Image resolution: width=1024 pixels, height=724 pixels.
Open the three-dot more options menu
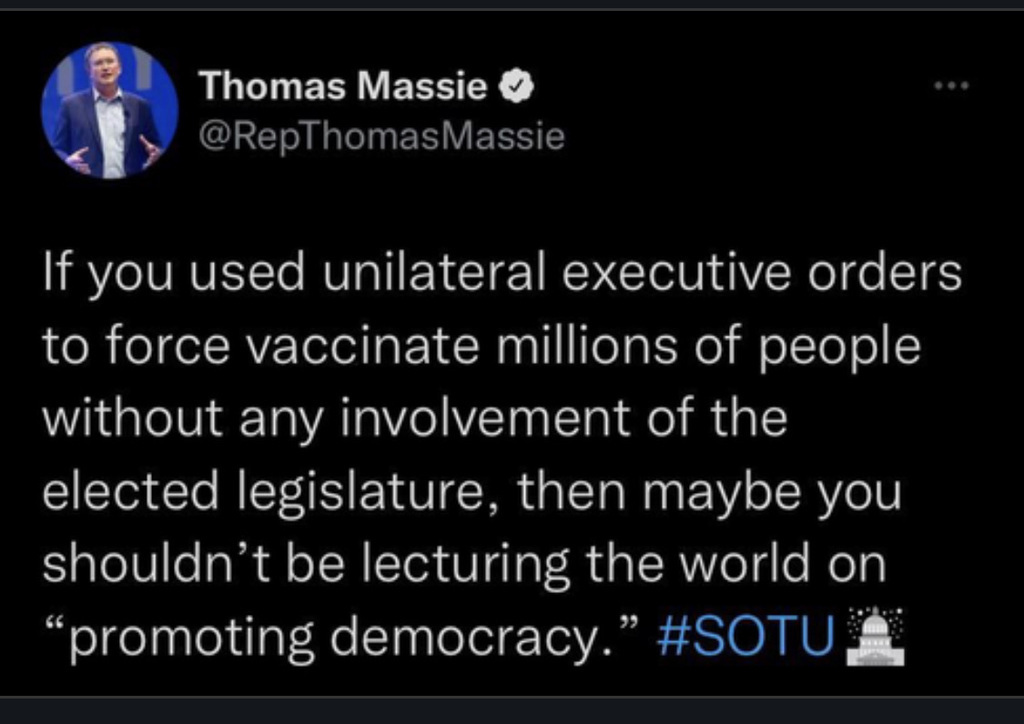point(950,87)
